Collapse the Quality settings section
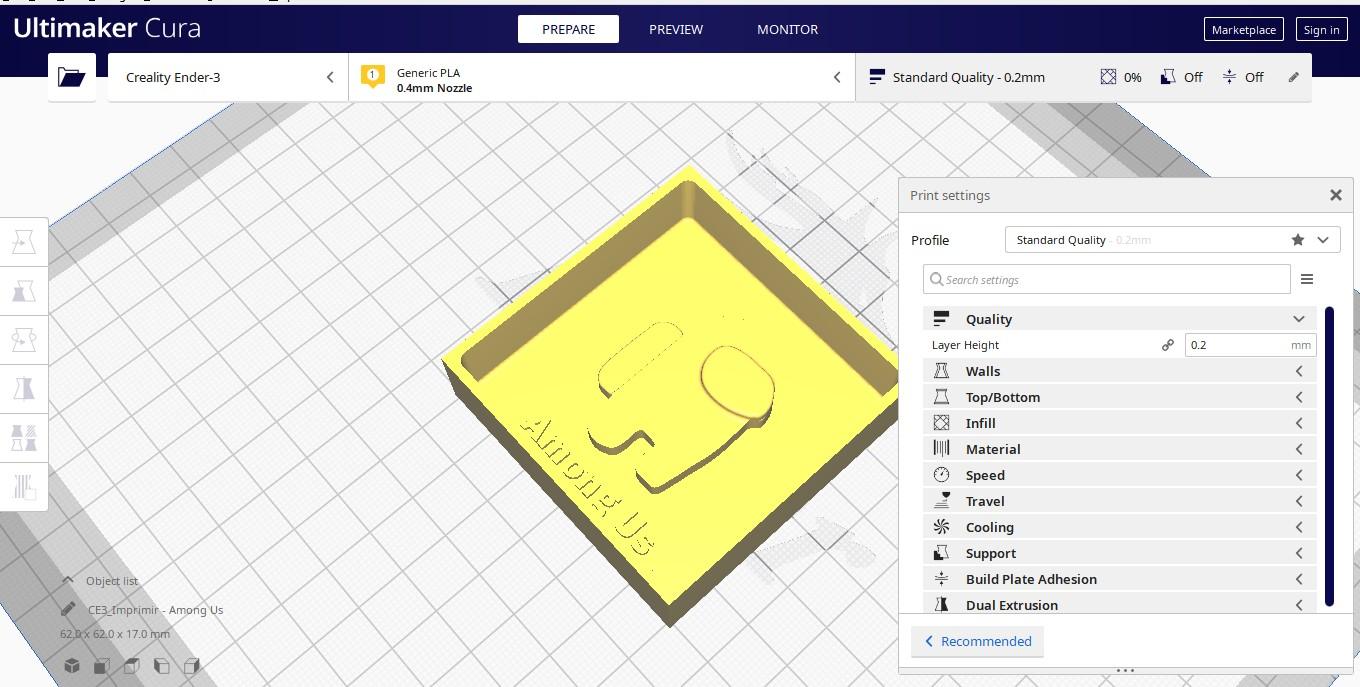This screenshot has height=687, width=1360. (1119, 319)
